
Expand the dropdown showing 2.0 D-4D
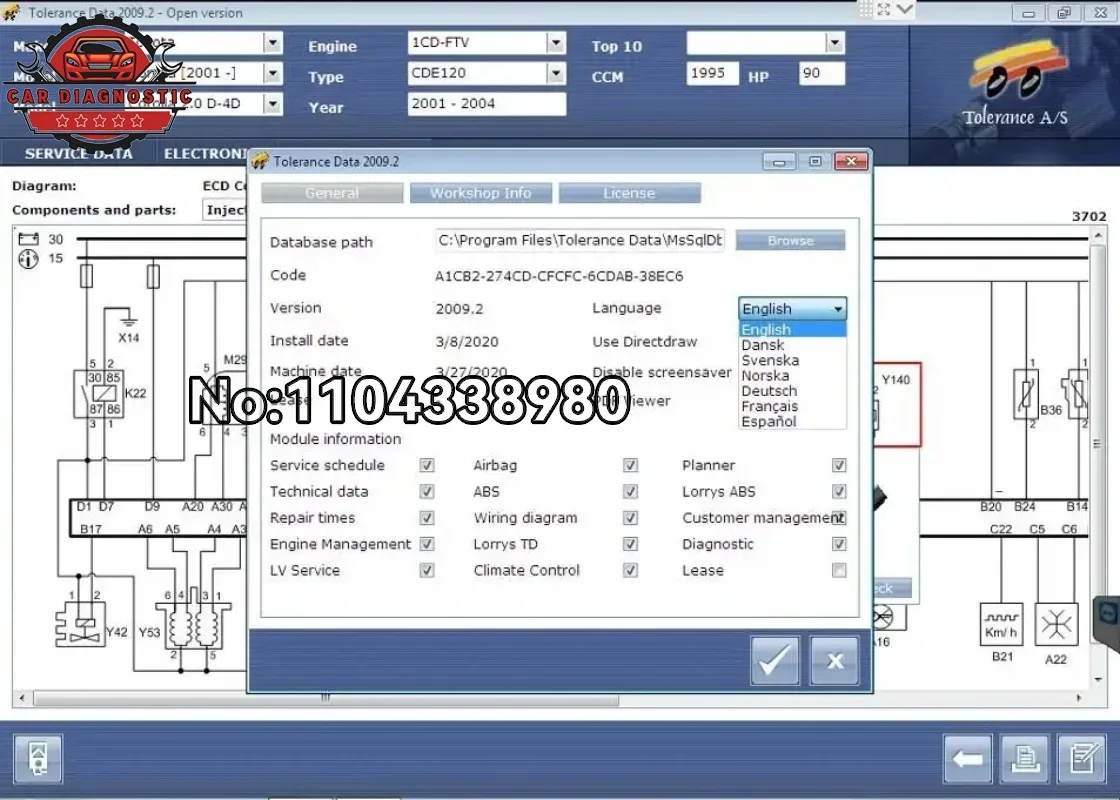[x=272, y=104]
